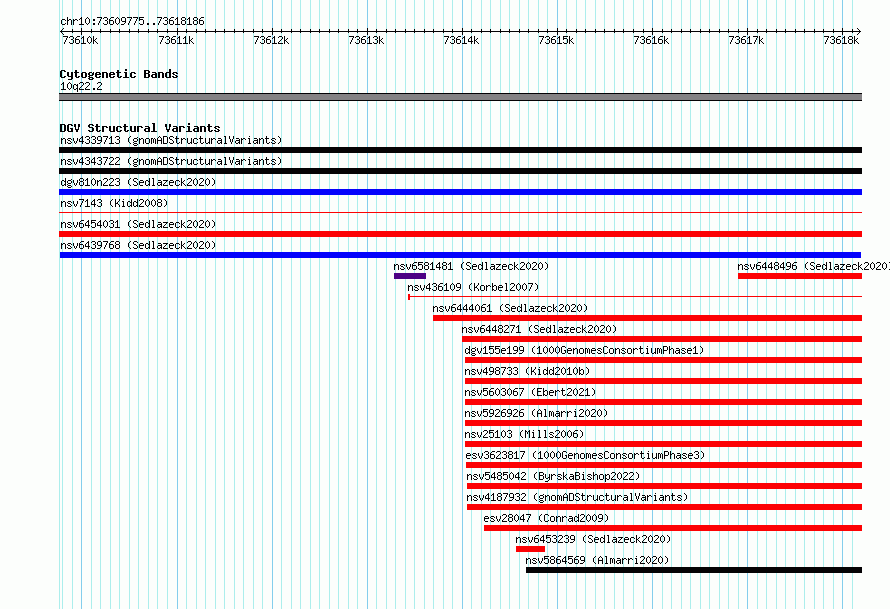Click the gray 10q22.2 cytogenetic band bar

click(460, 97)
